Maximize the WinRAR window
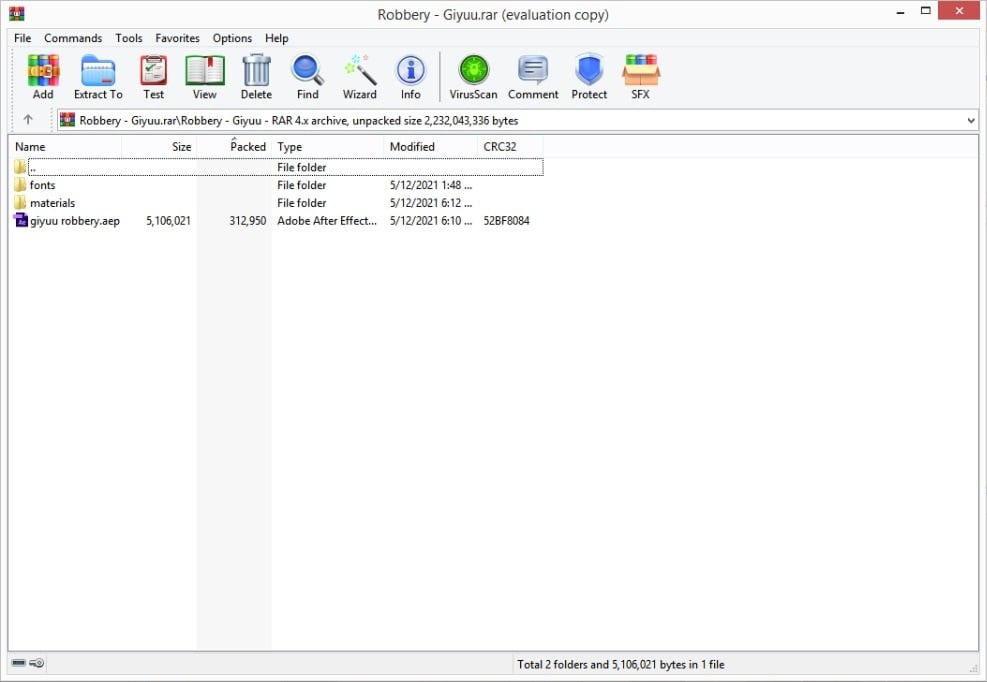The height and width of the screenshot is (682, 987). 925,11
